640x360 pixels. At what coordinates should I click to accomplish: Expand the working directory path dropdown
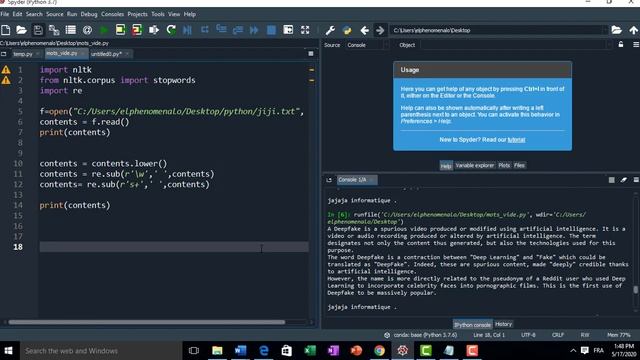[x=605, y=30]
